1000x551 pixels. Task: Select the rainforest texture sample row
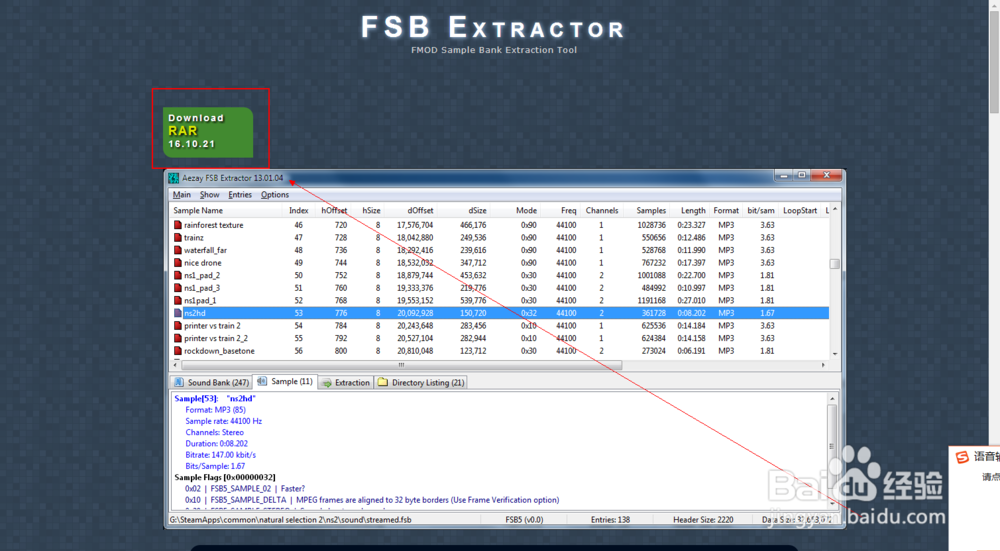click(499, 224)
